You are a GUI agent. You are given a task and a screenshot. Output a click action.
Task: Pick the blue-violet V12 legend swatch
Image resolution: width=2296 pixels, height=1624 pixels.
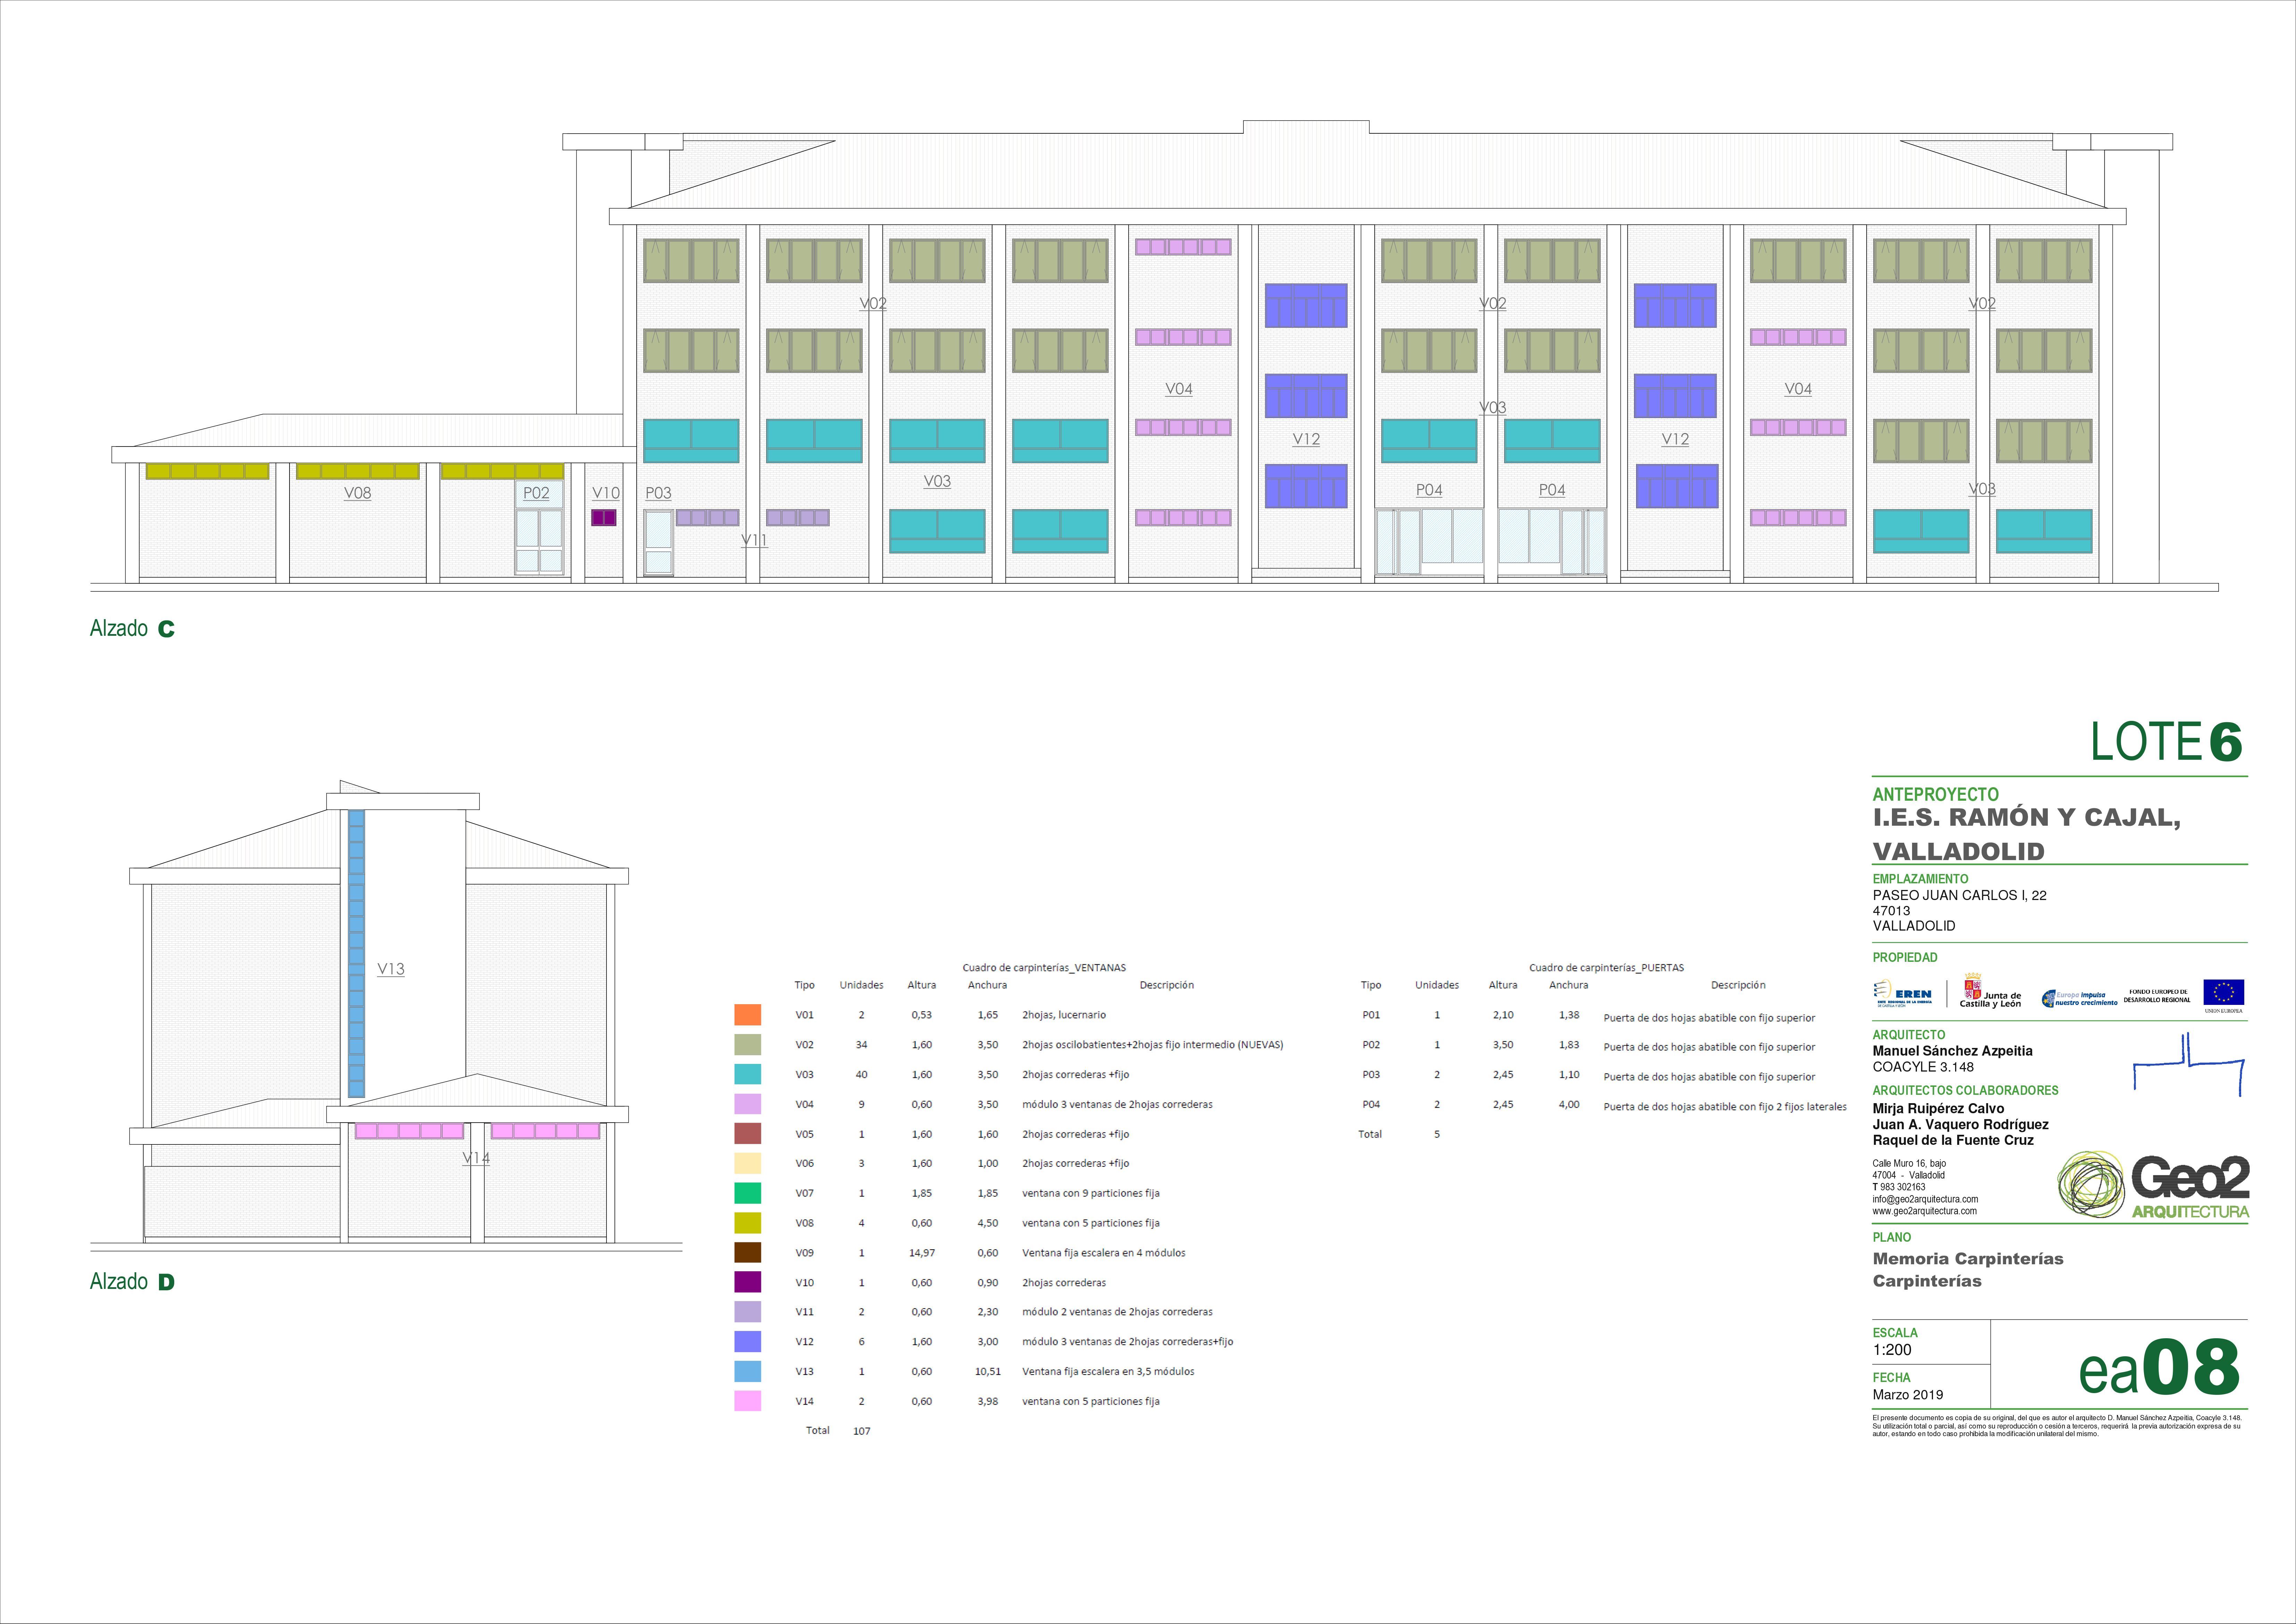click(x=748, y=1342)
